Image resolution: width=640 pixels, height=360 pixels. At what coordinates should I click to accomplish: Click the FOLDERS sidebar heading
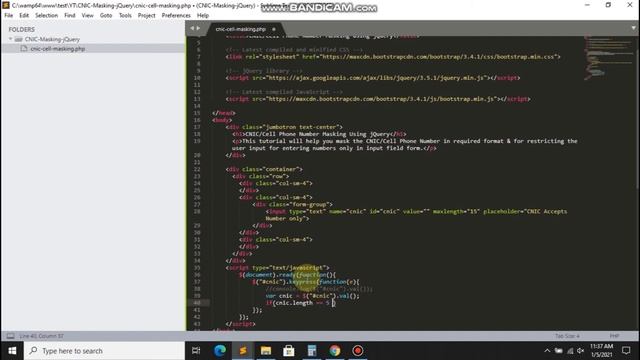click(22, 29)
